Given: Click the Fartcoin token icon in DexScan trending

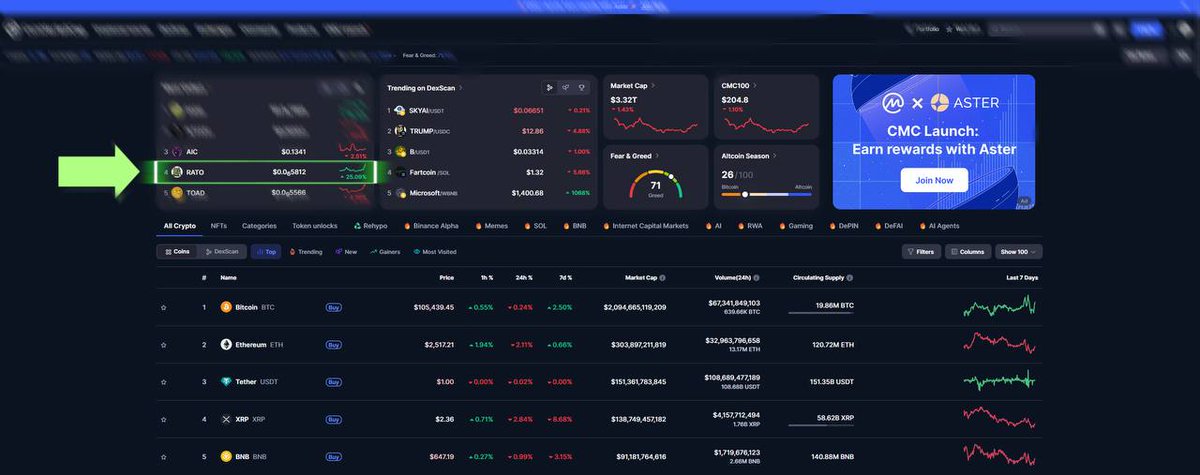Looking at the screenshot, I should pos(400,172).
